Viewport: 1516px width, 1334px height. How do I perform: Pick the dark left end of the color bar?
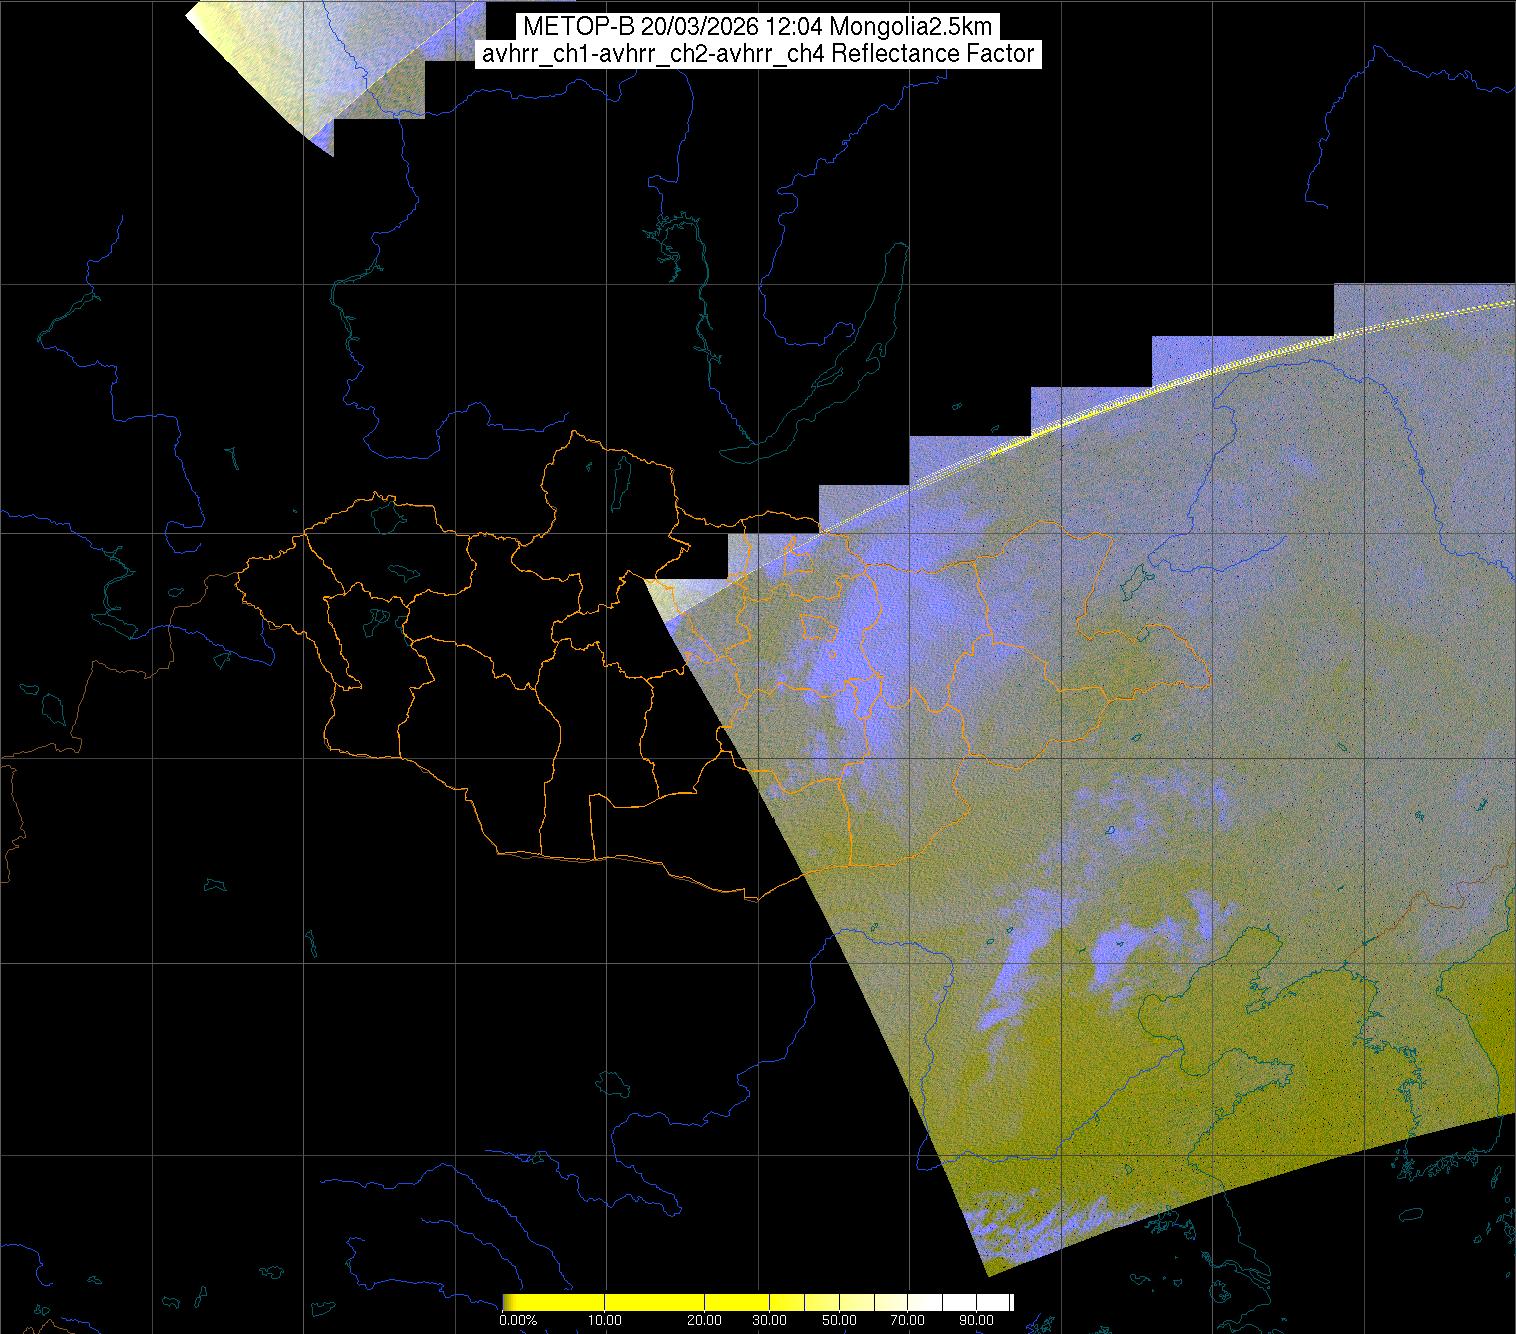tap(506, 1302)
